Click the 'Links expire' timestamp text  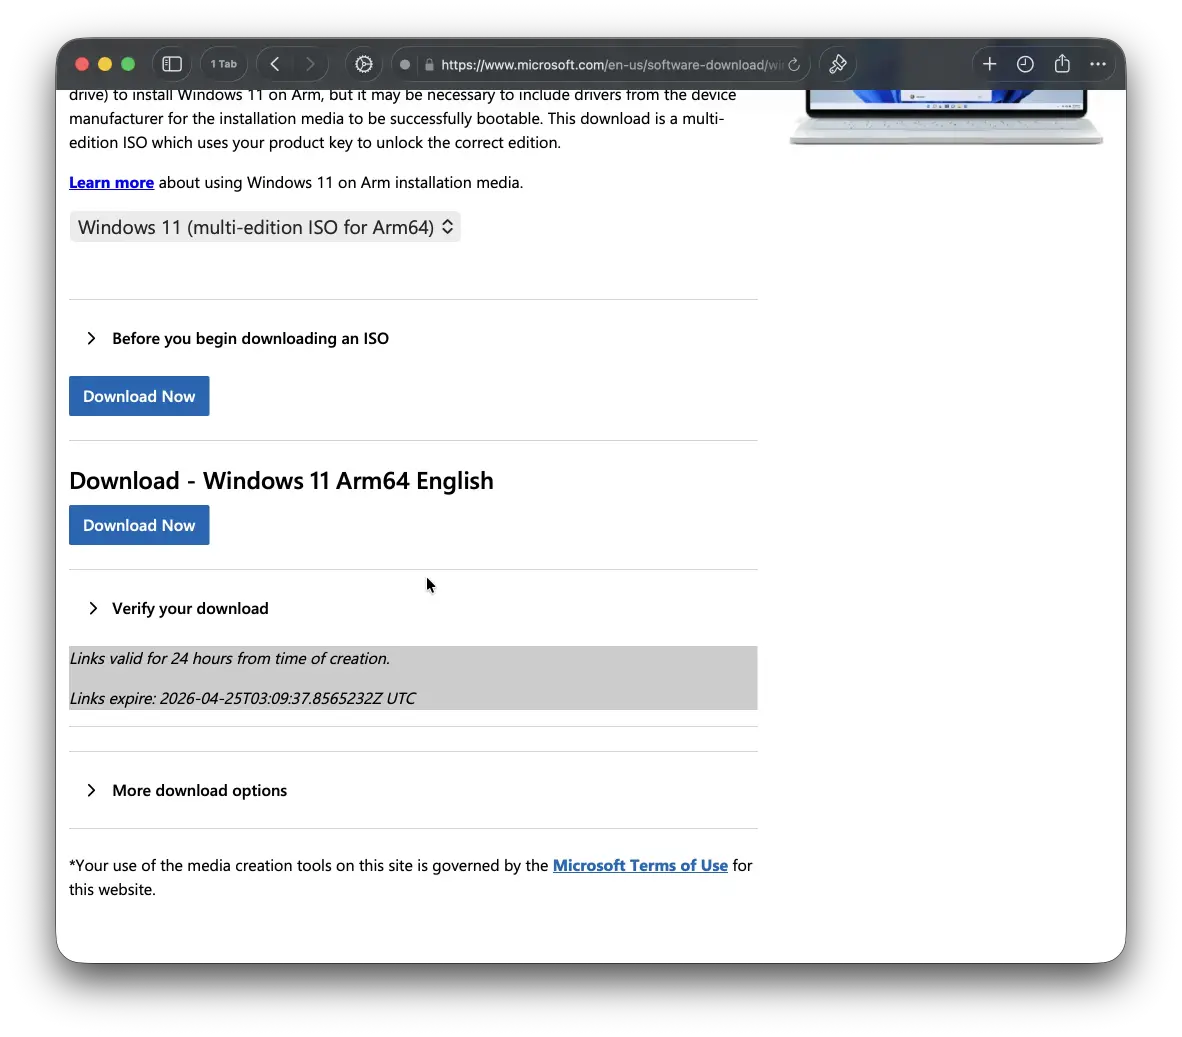(x=243, y=698)
